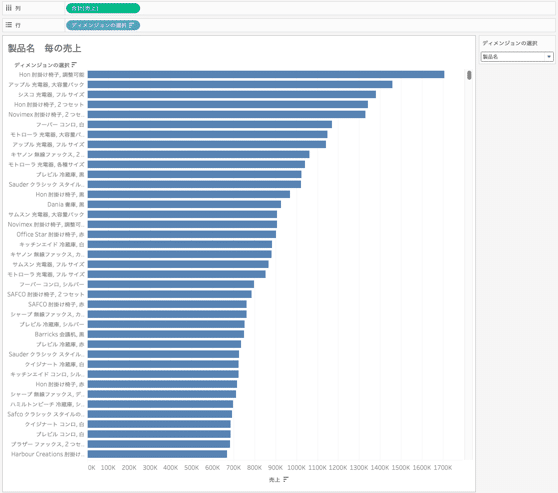This screenshot has height=493, width=558.
Task: Select the blue ディメンジョンの選択 pill on rows
Action: [x=103, y=25]
